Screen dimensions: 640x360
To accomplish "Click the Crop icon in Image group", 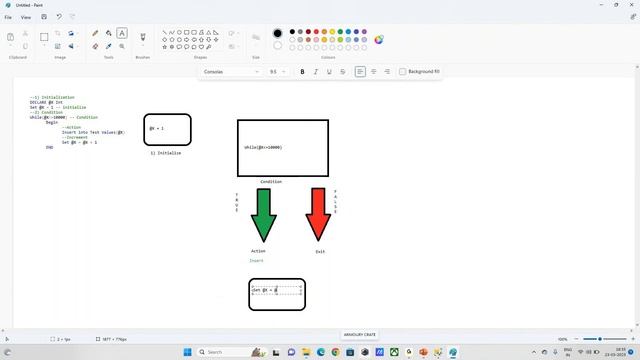I will click(x=58, y=33).
